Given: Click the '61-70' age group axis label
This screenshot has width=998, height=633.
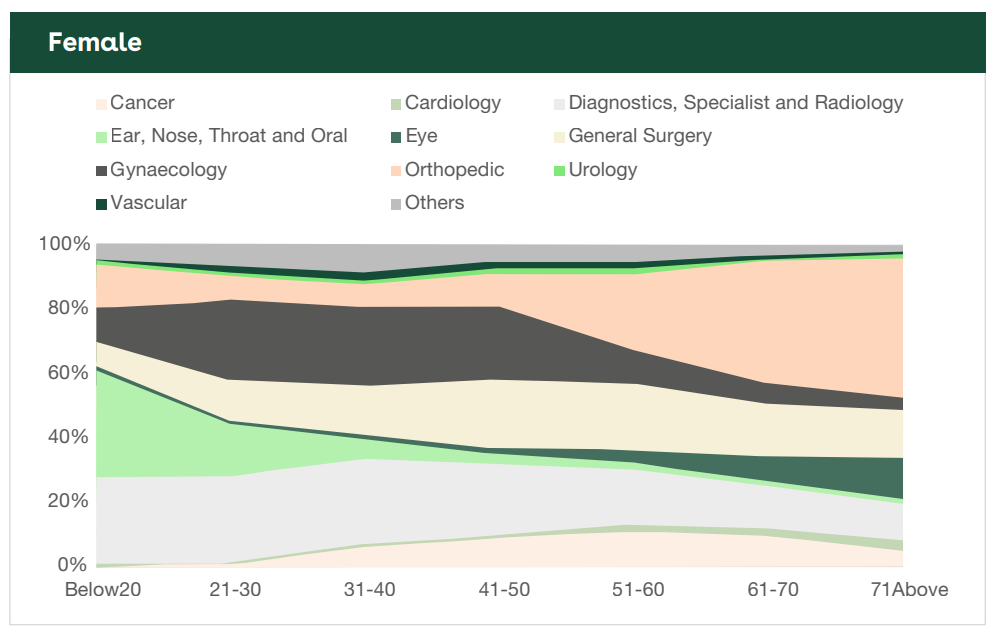Looking at the screenshot, I should coord(772,589).
